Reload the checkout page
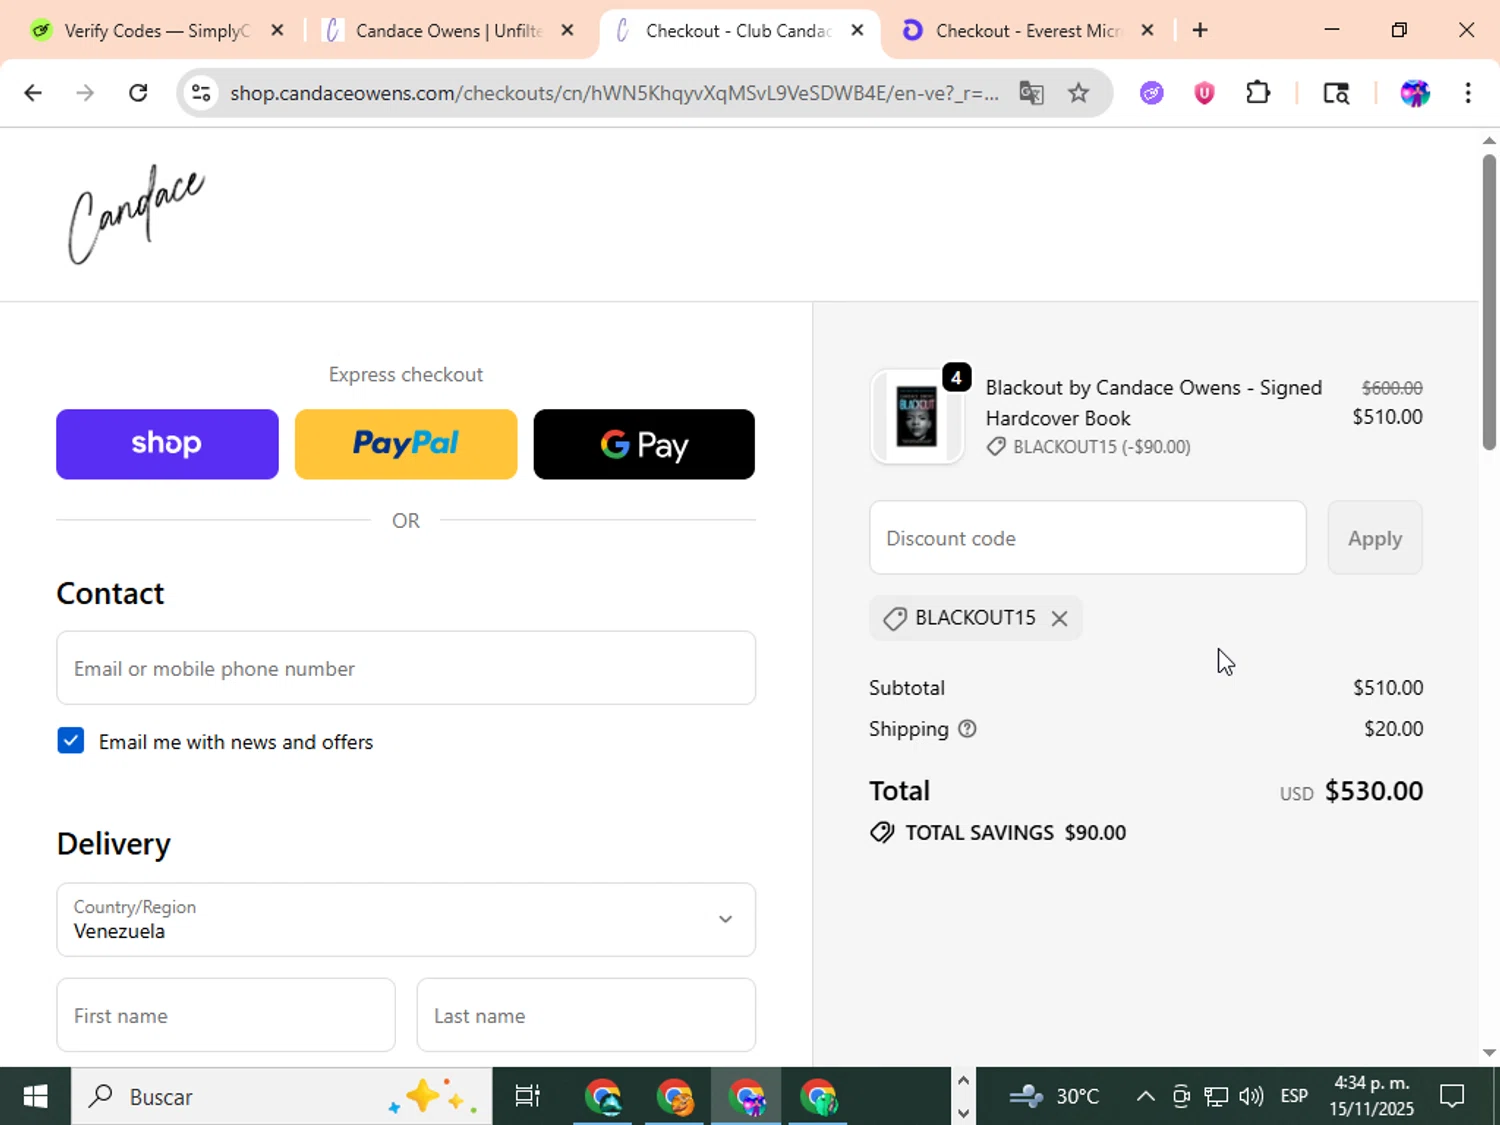Screen dimensions: 1500x1125 point(138,93)
